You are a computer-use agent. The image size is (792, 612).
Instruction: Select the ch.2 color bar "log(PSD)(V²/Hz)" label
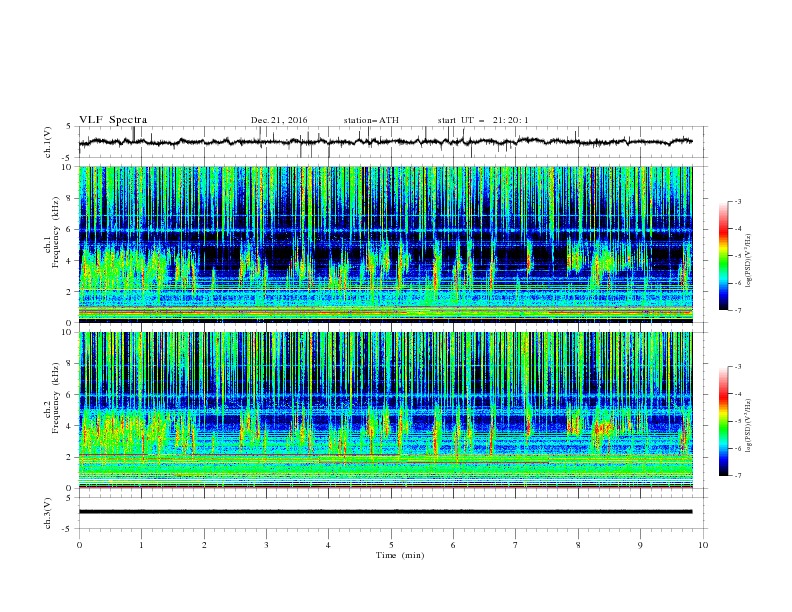(x=748, y=426)
